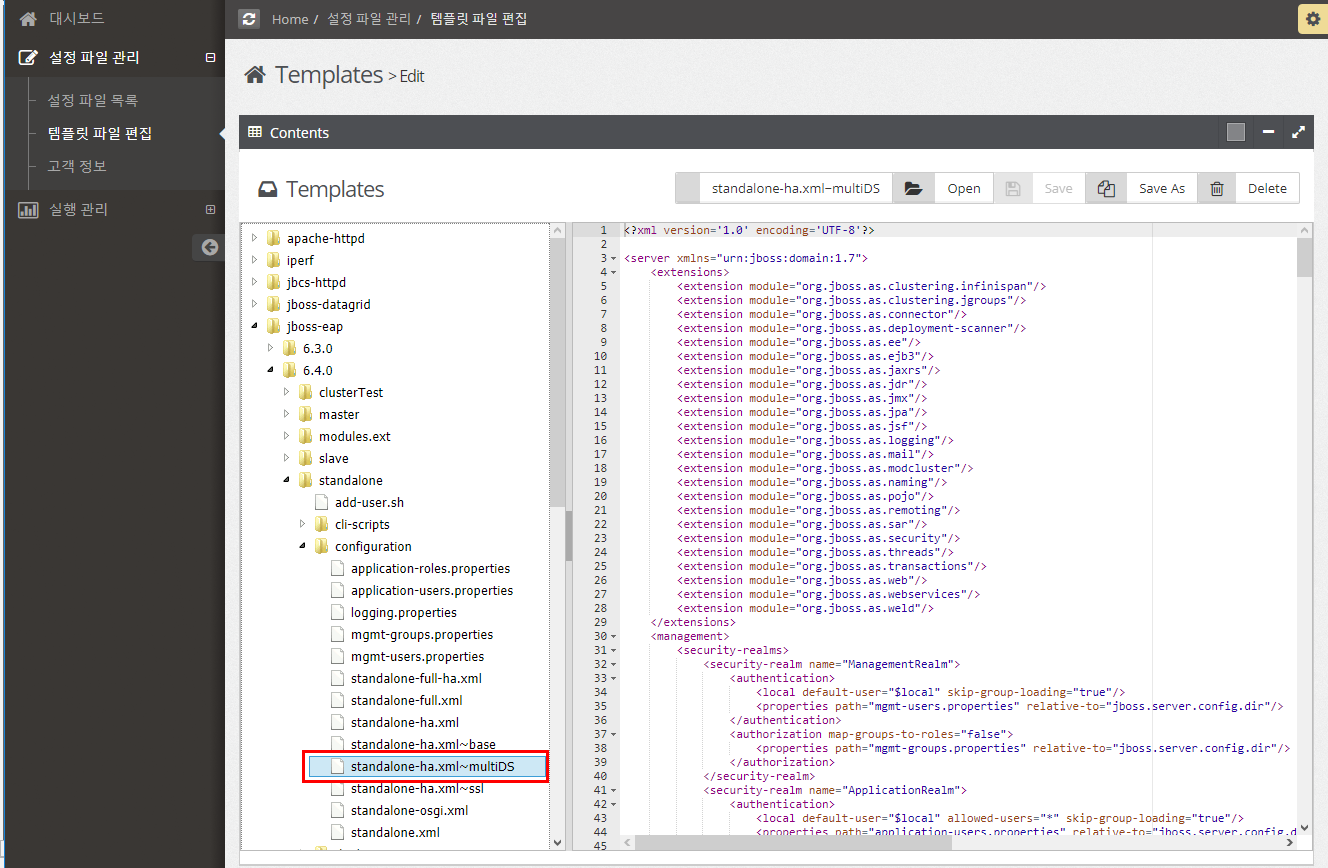Expand the apache-httpd folder
The height and width of the screenshot is (868, 1328).
(x=254, y=238)
